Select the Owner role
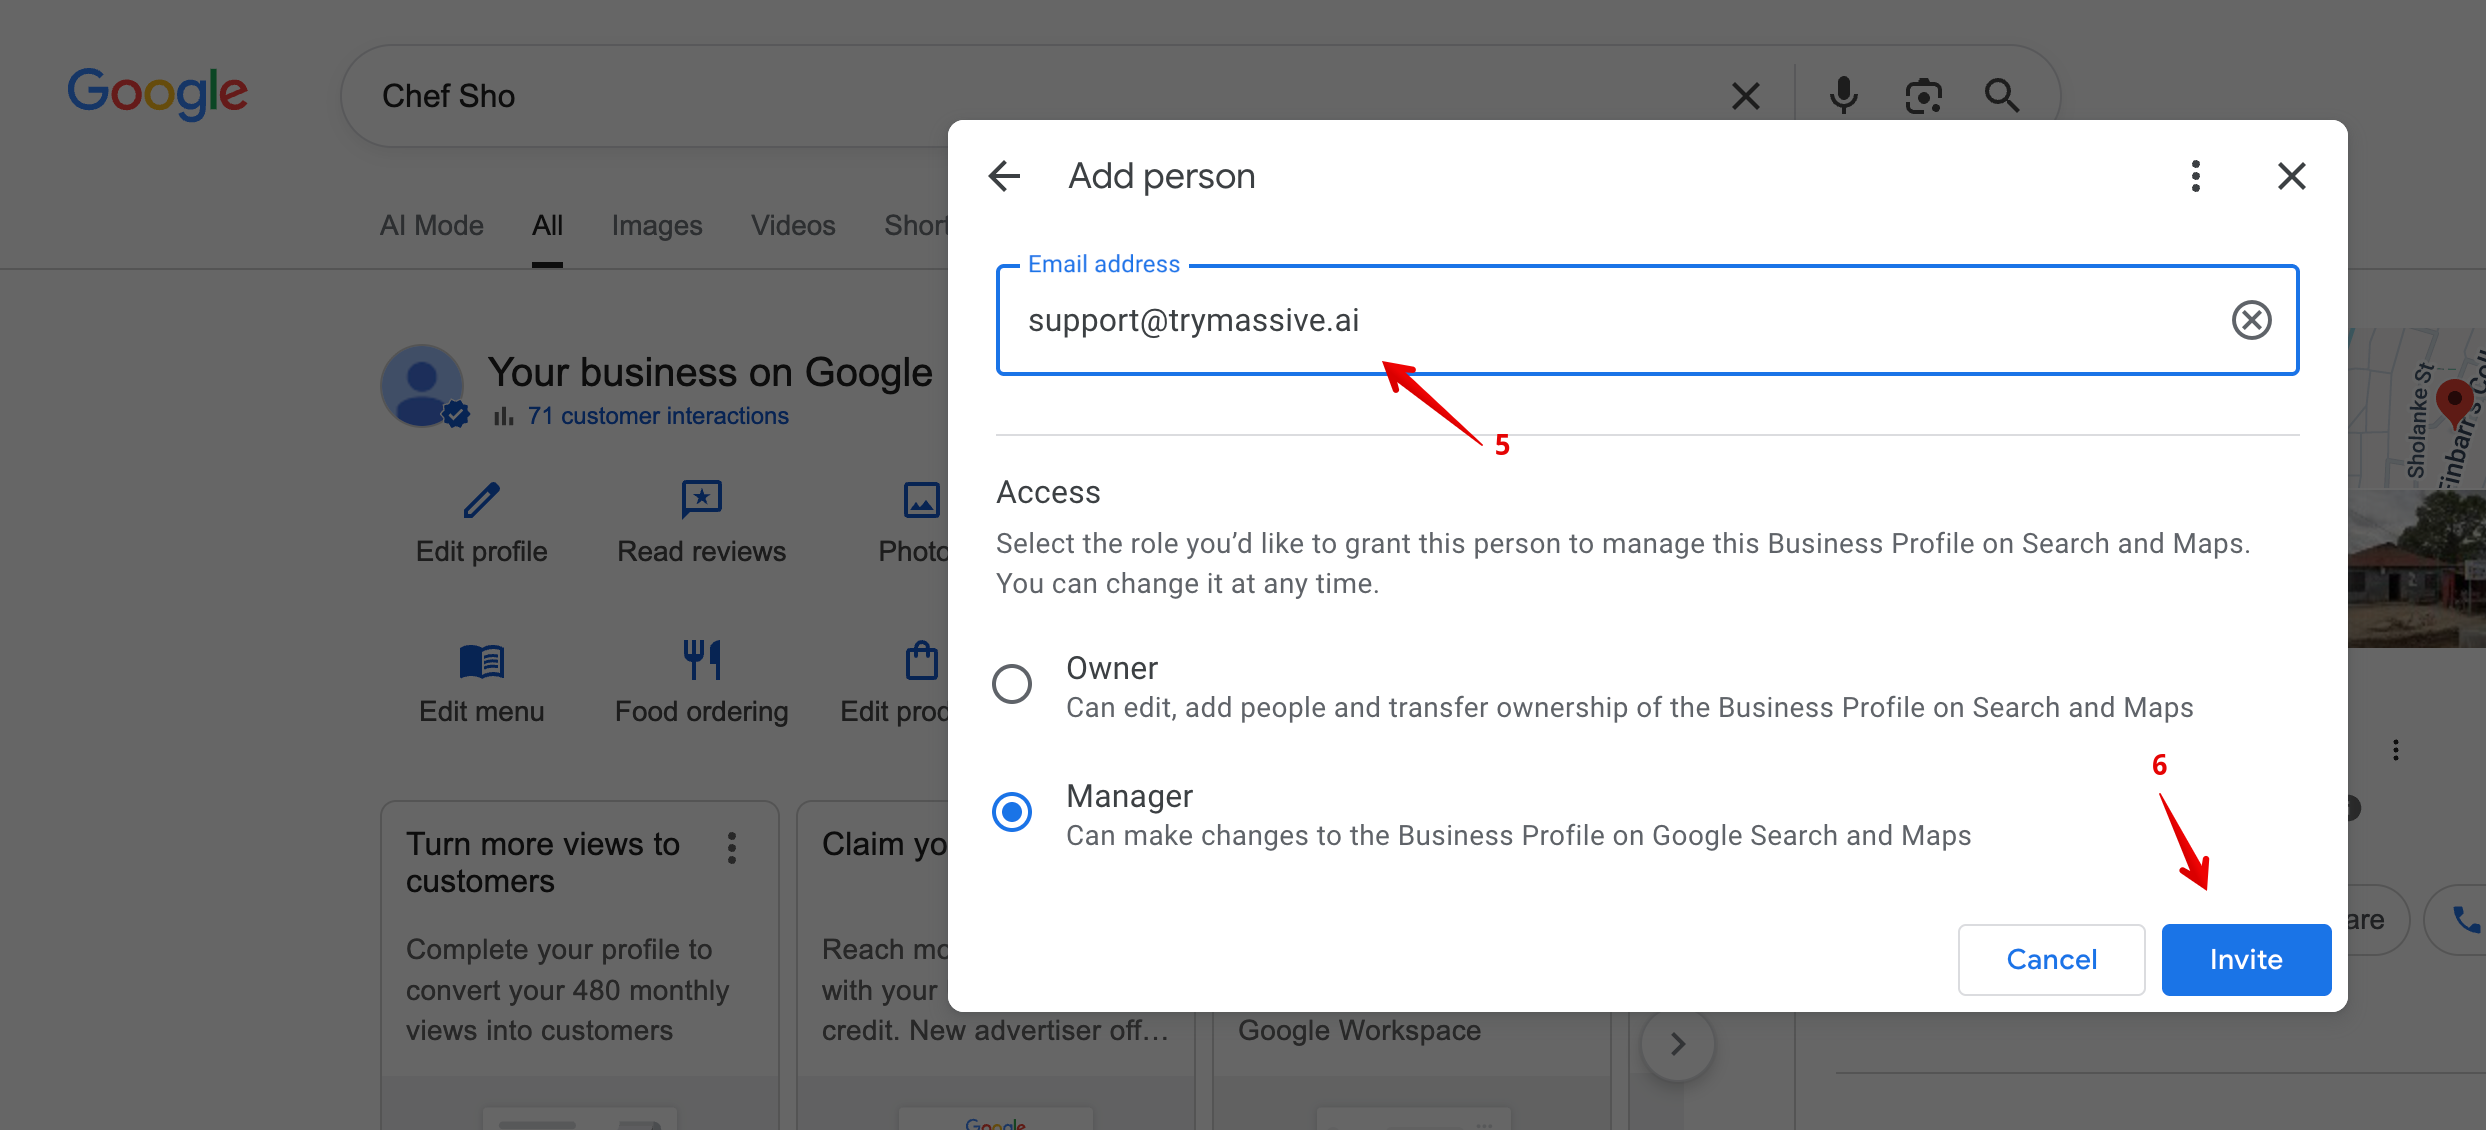 tap(1012, 684)
